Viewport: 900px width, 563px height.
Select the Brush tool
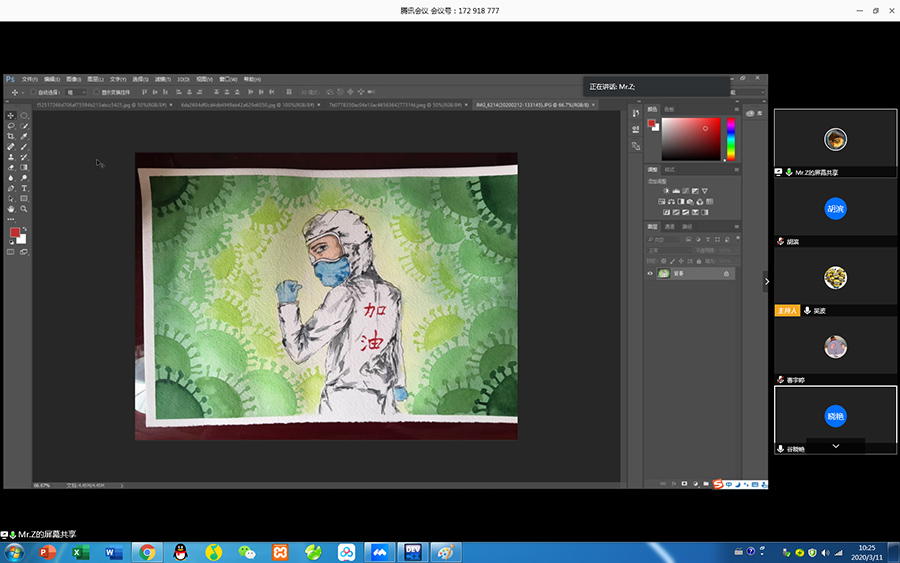[x=24, y=146]
